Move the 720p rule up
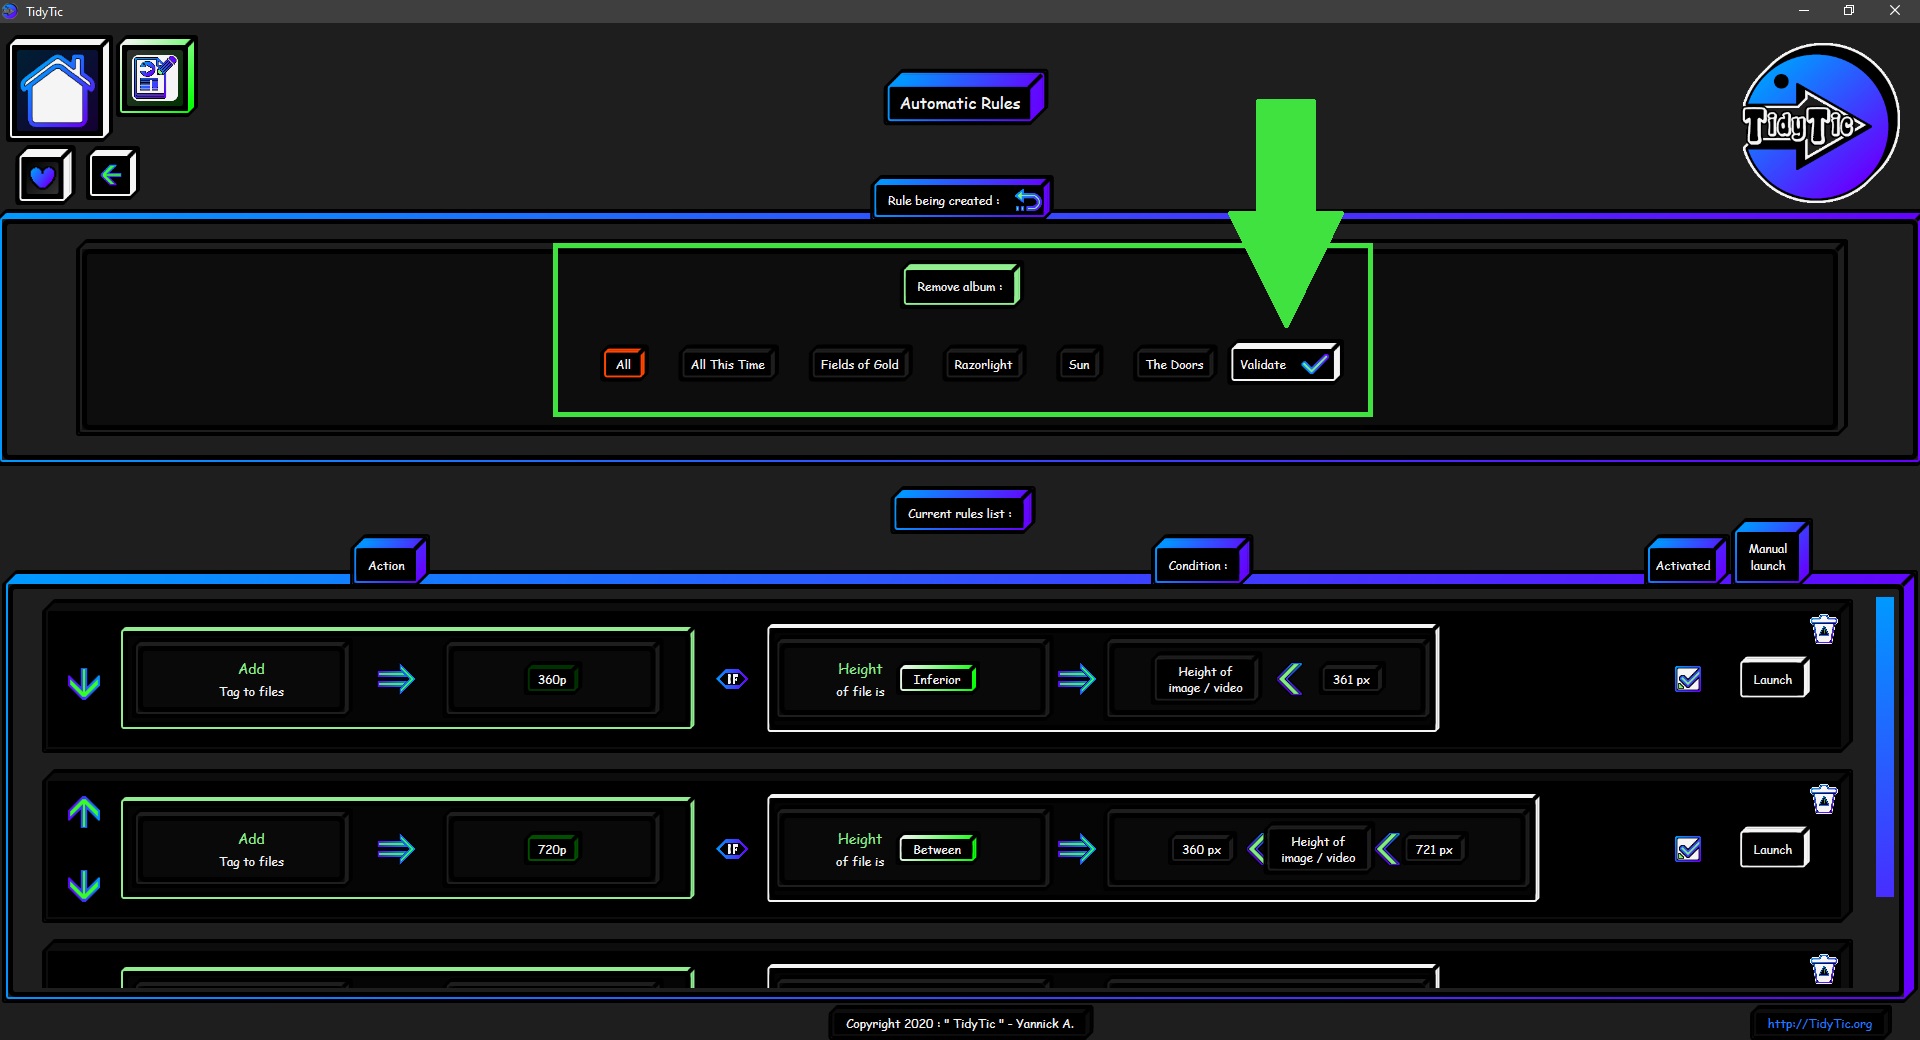The image size is (1920, 1040). (84, 812)
